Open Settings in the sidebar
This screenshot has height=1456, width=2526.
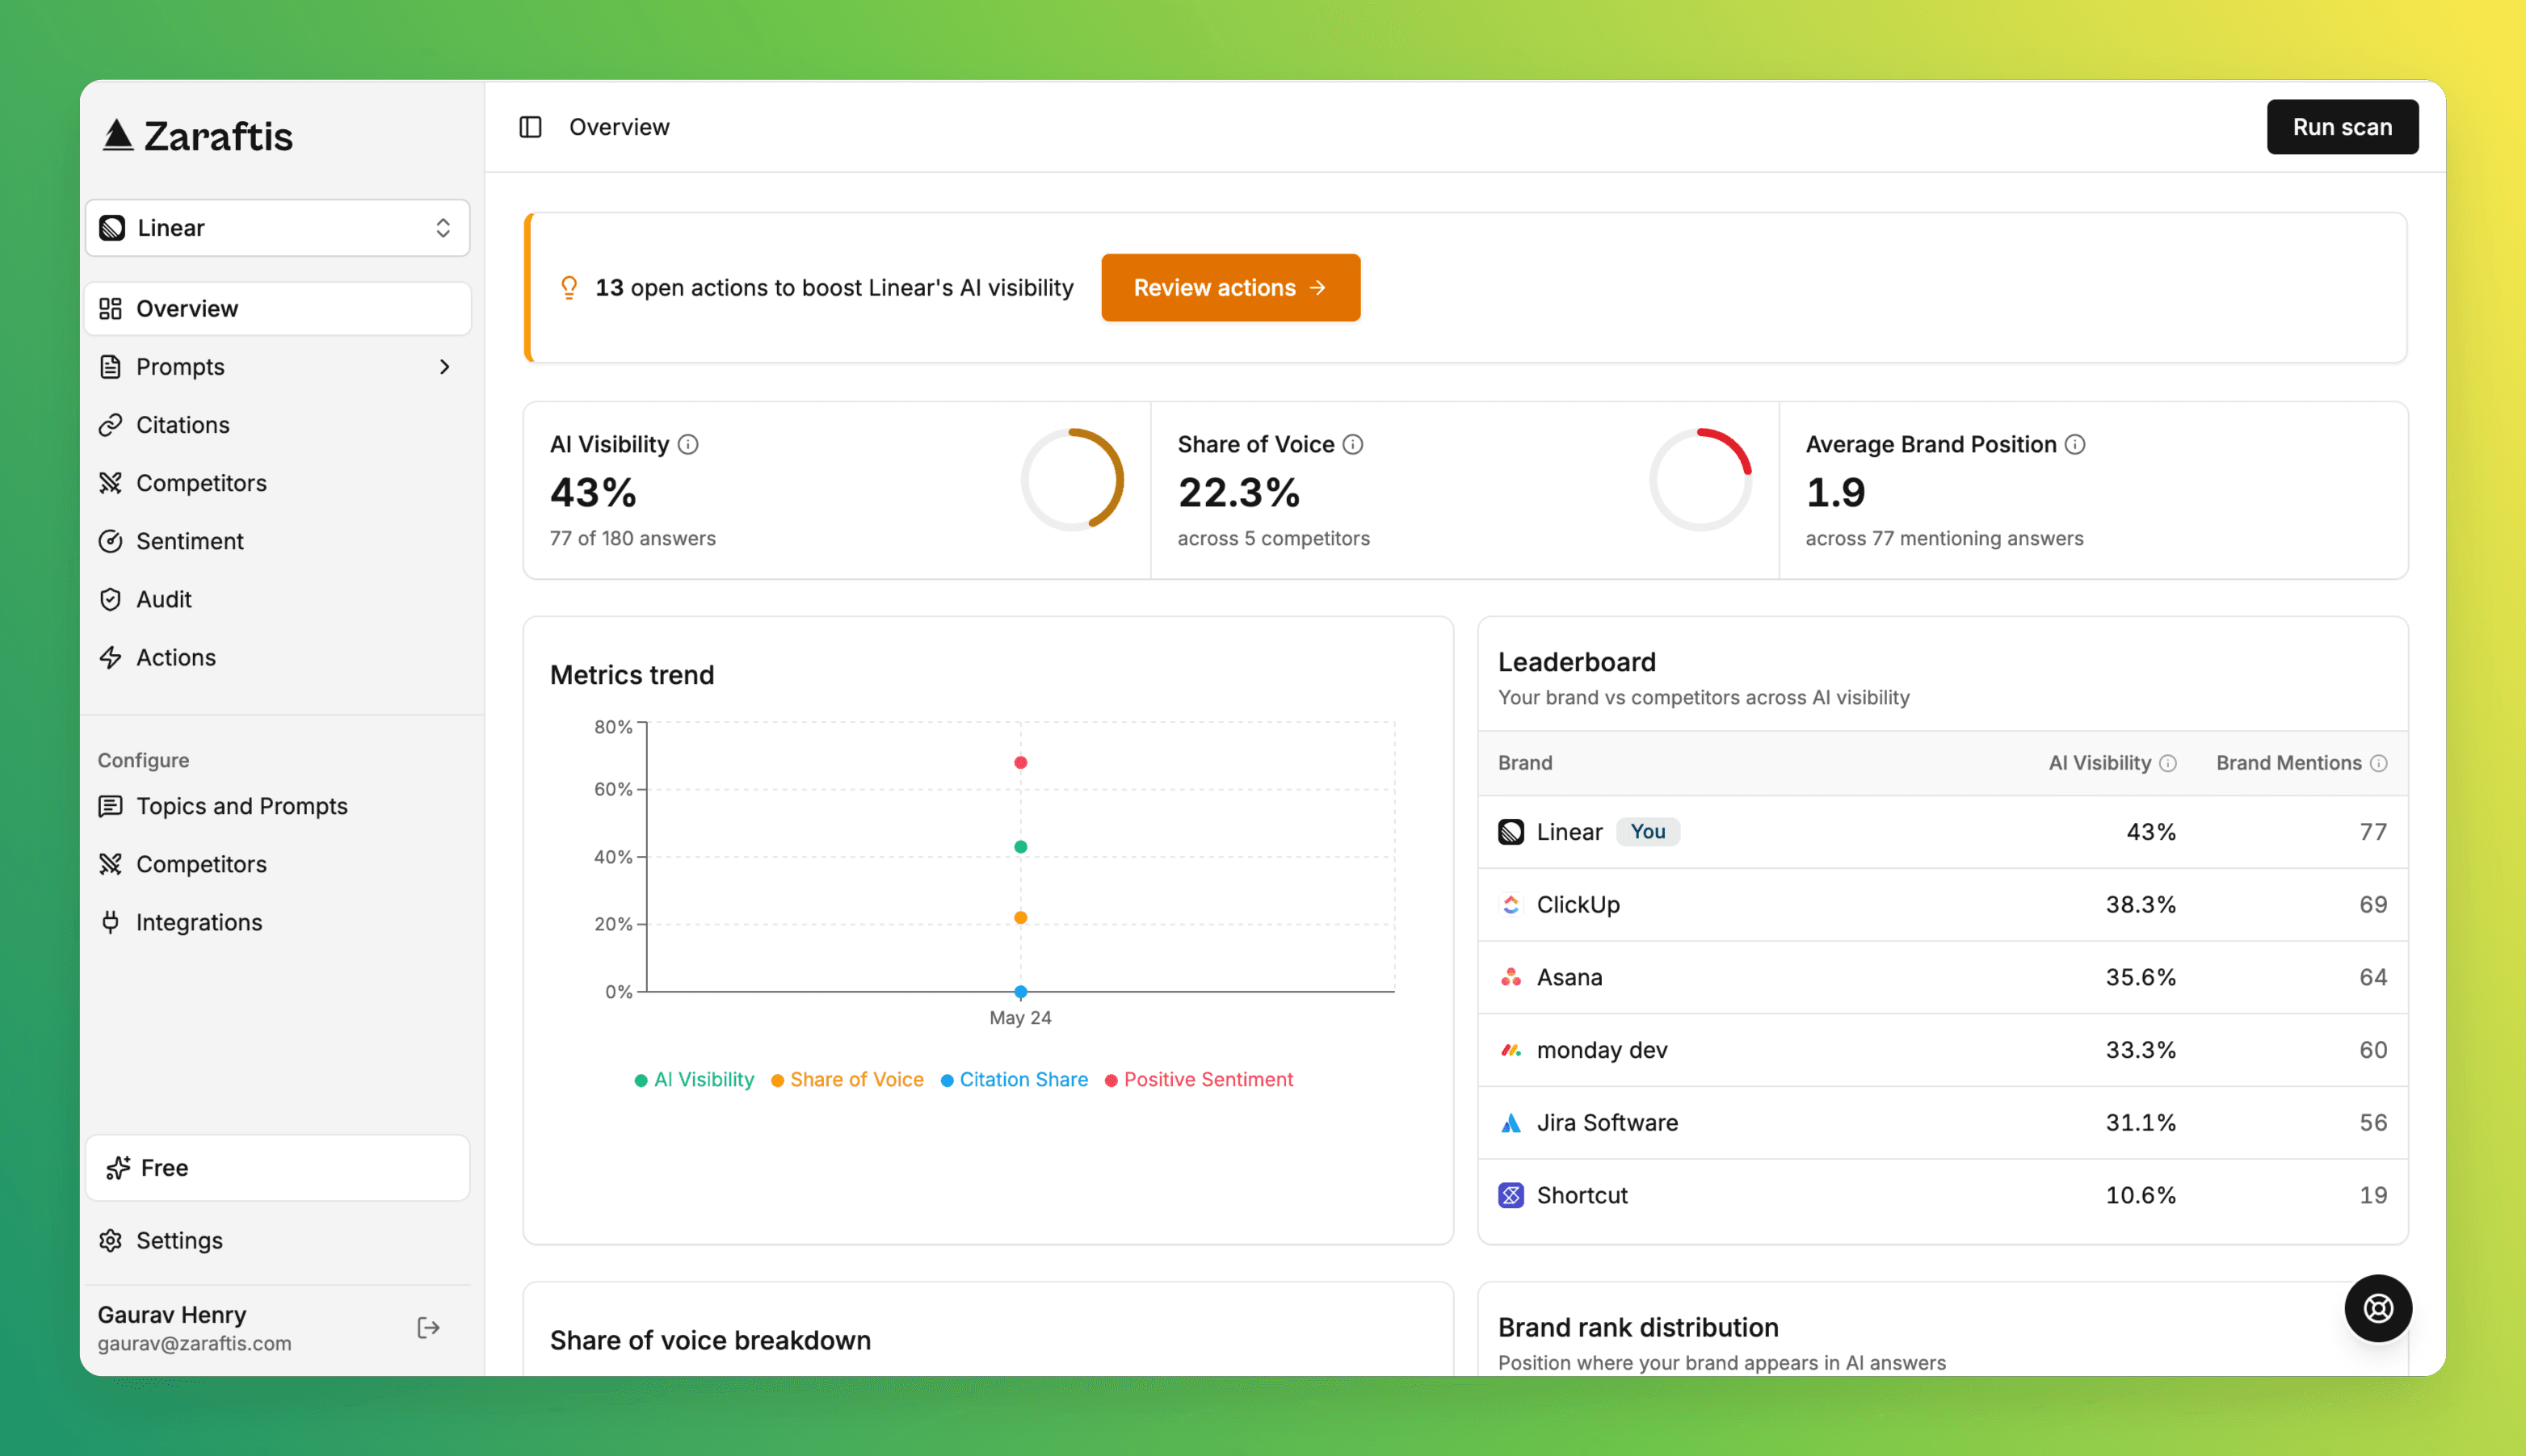tap(277, 1240)
